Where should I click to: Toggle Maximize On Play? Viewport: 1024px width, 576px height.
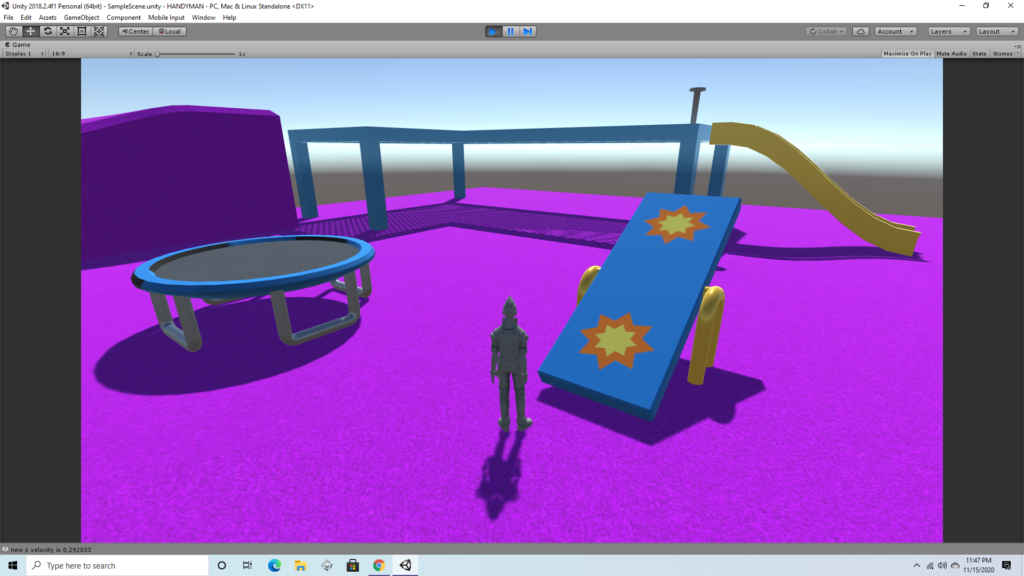pos(907,53)
